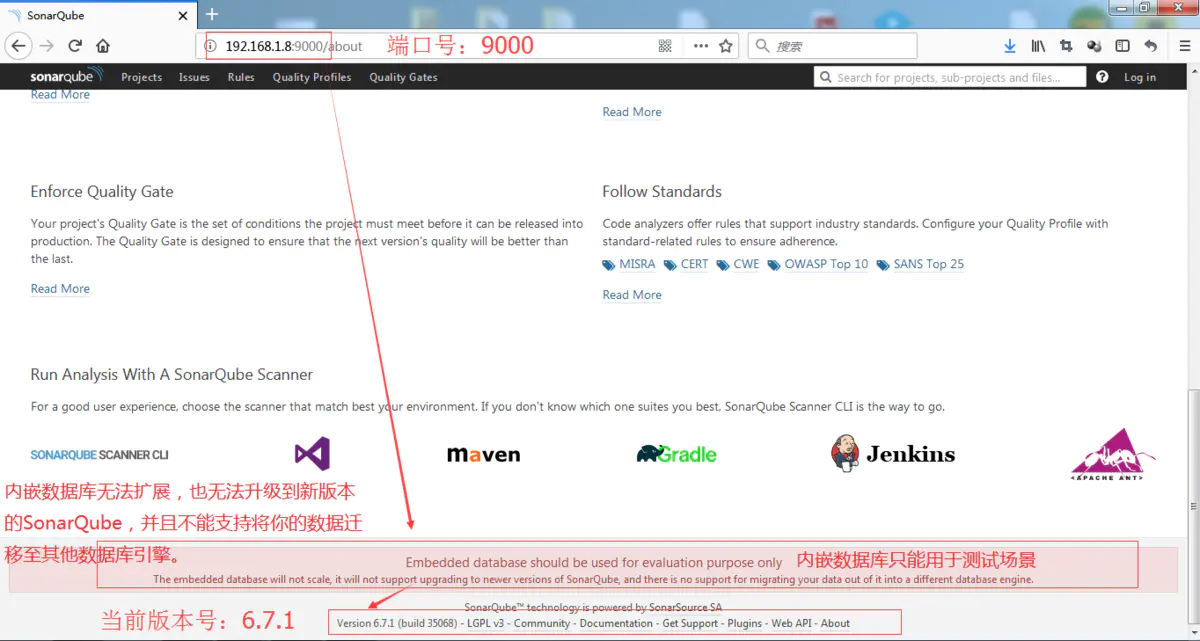Click the Follow Standards heading
Screen dimensions: 1200x641
pyautogui.click(x=662, y=191)
